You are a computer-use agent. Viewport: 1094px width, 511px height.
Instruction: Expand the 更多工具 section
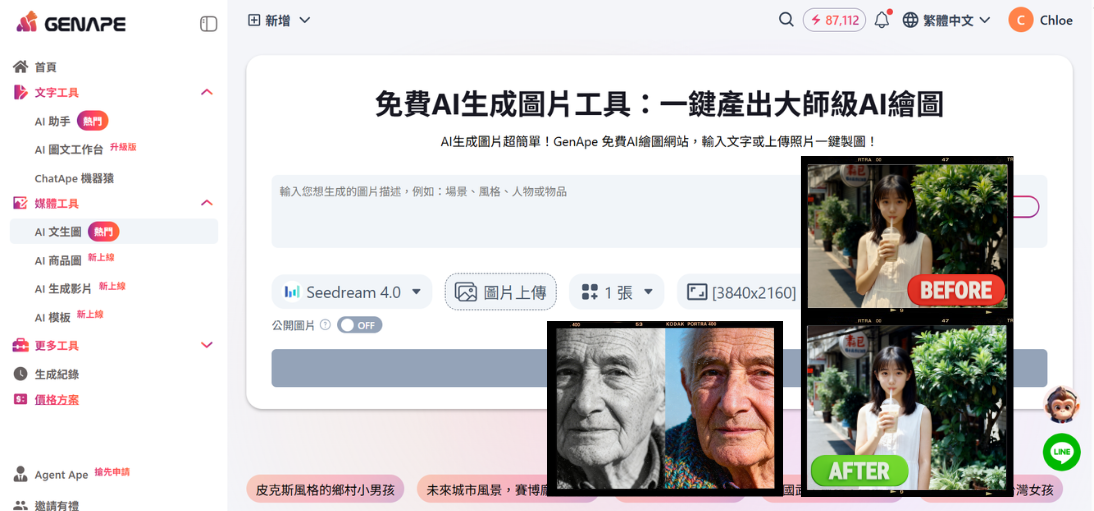207,345
